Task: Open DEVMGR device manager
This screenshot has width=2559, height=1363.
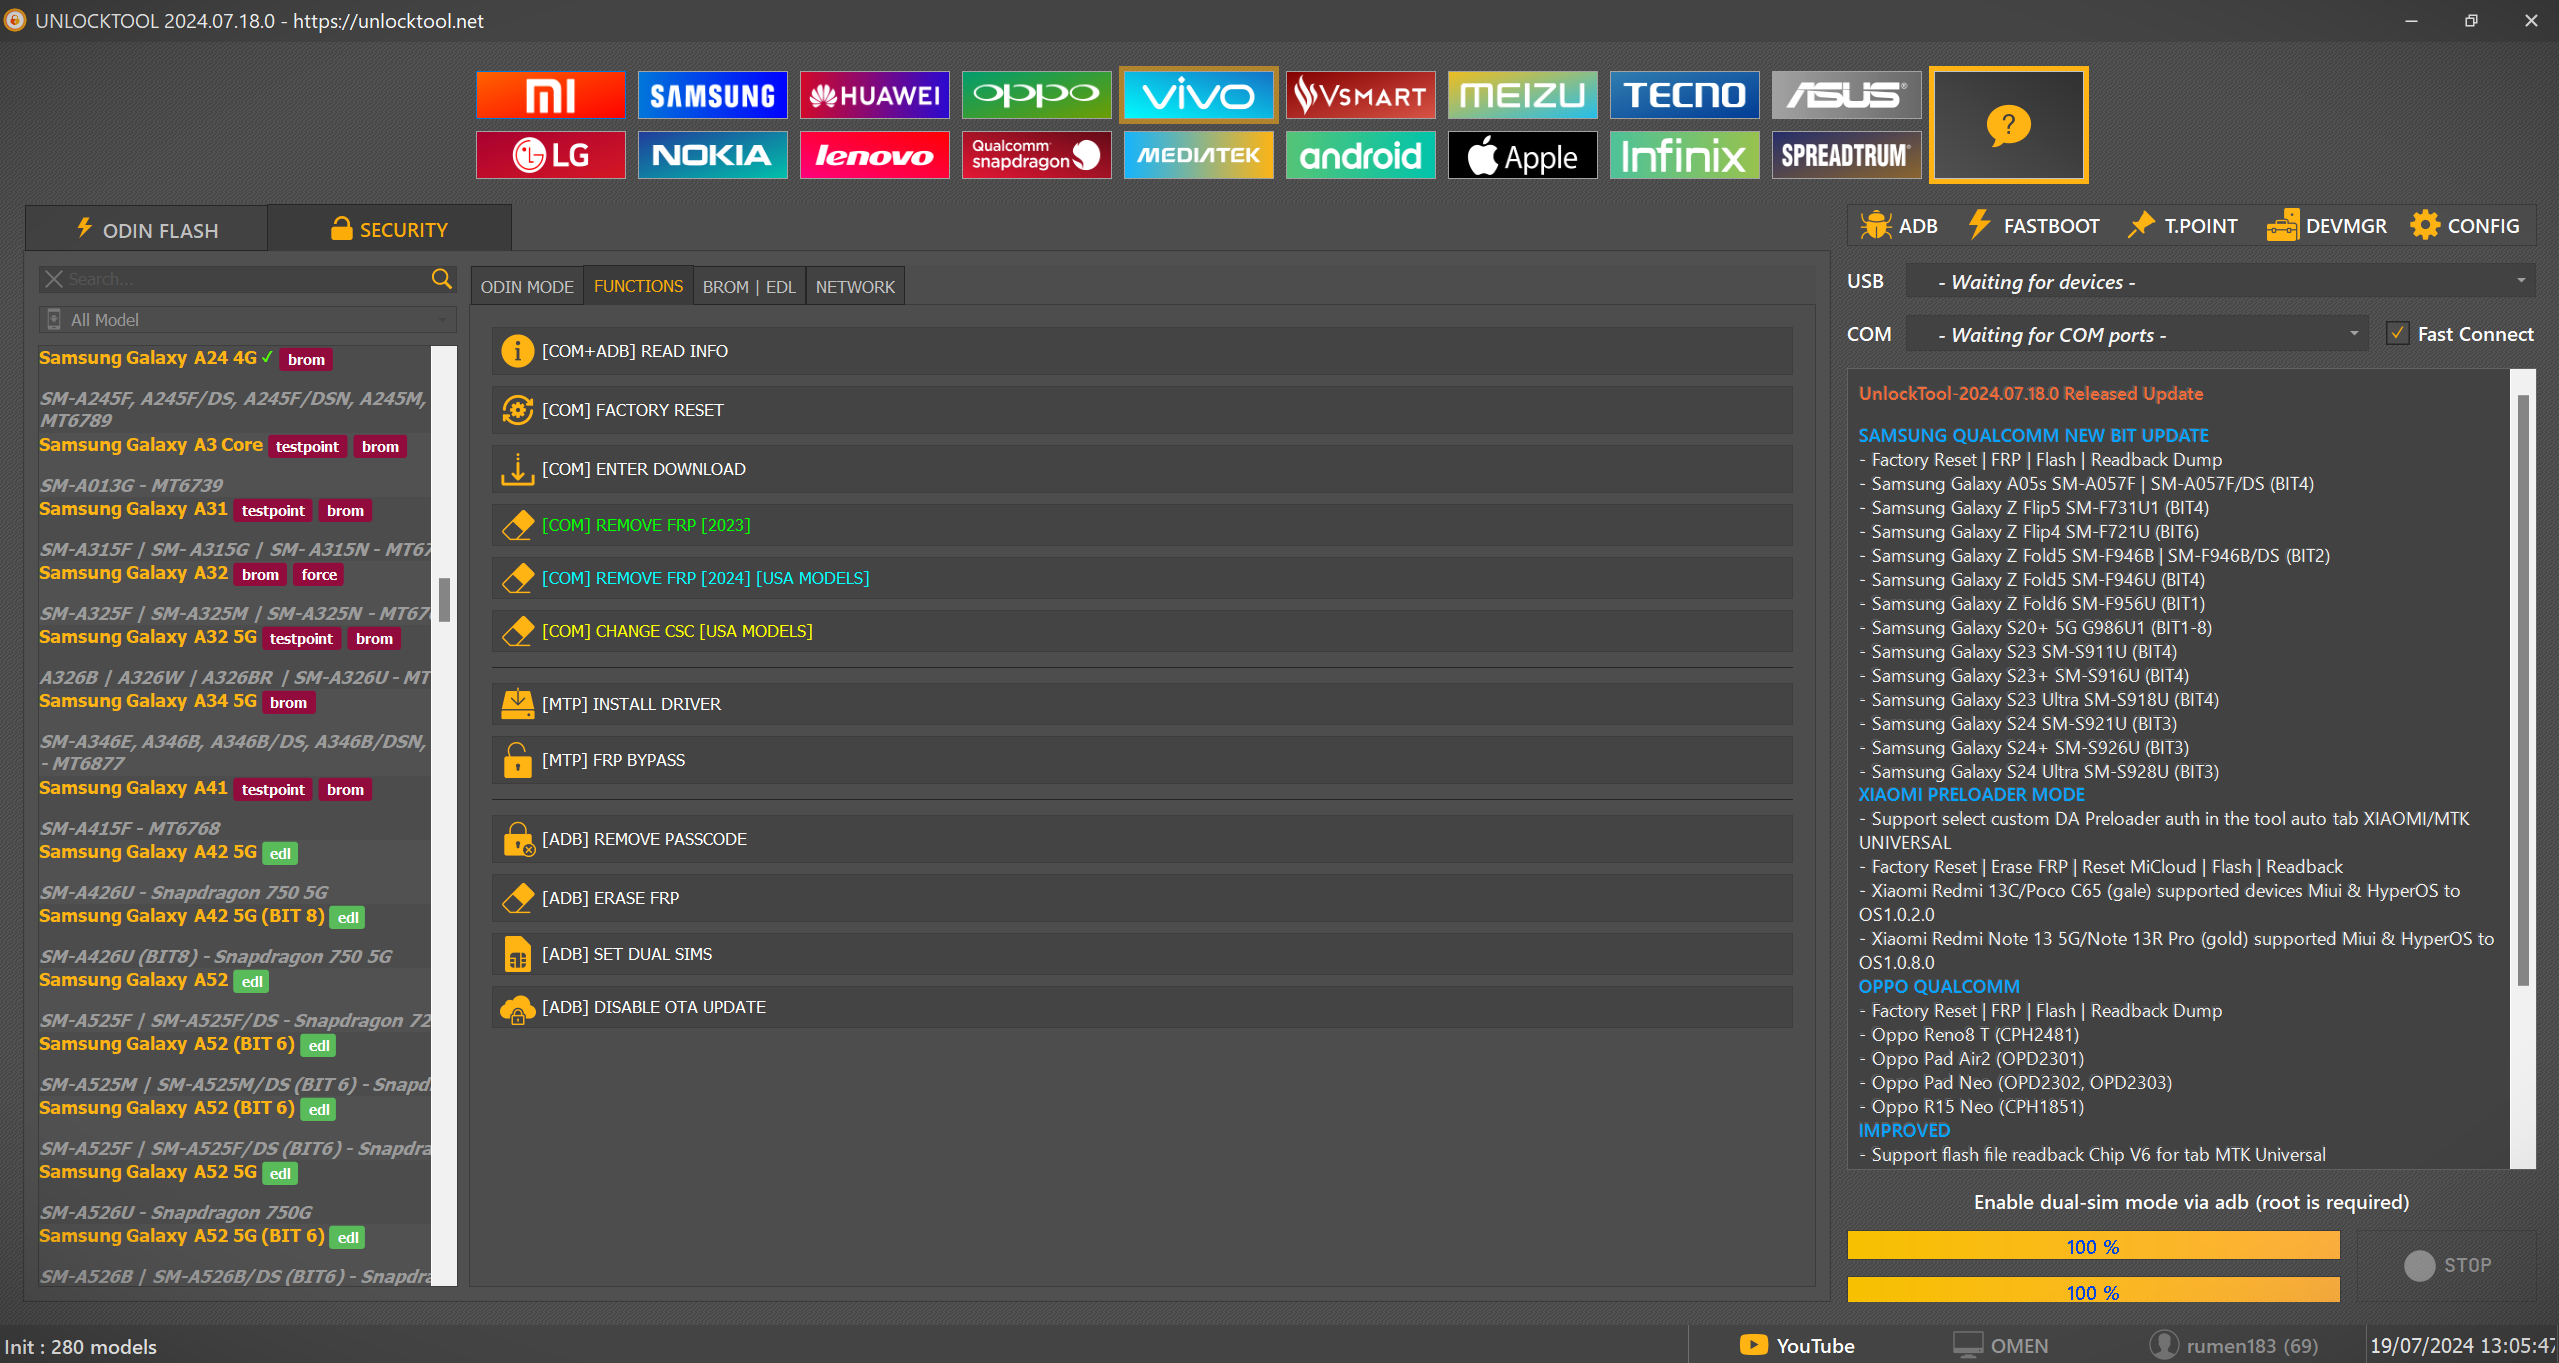Action: 2326,226
